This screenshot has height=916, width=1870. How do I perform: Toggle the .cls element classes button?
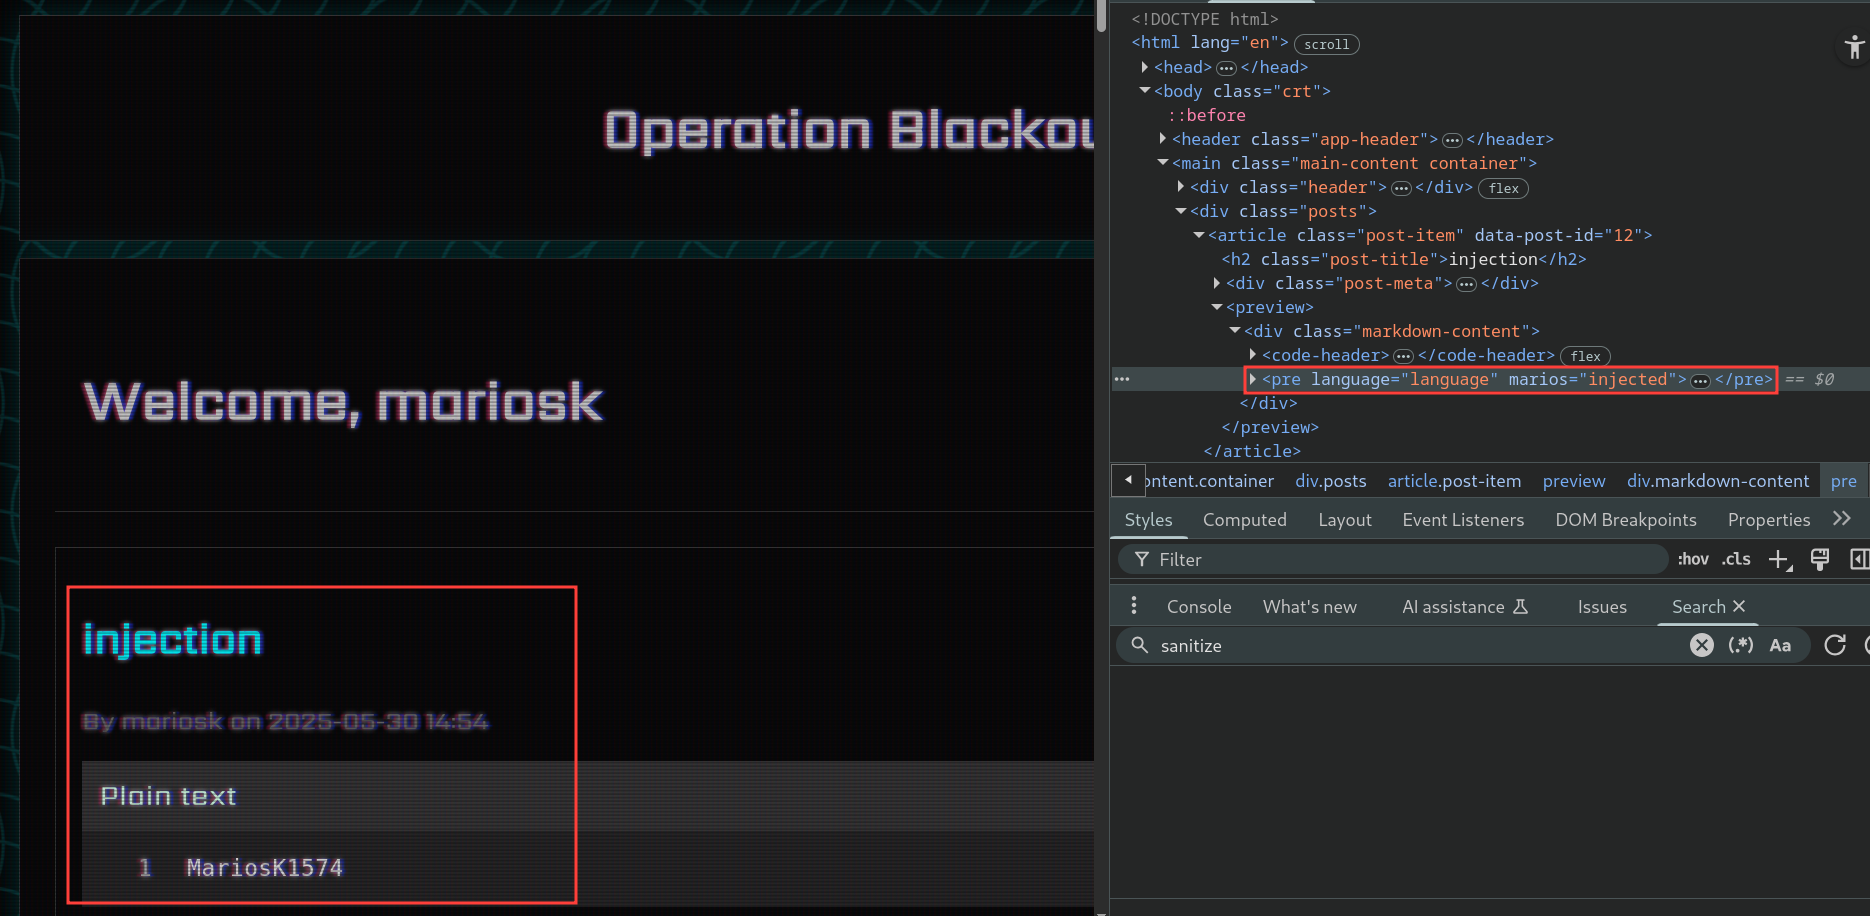click(1736, 560)
